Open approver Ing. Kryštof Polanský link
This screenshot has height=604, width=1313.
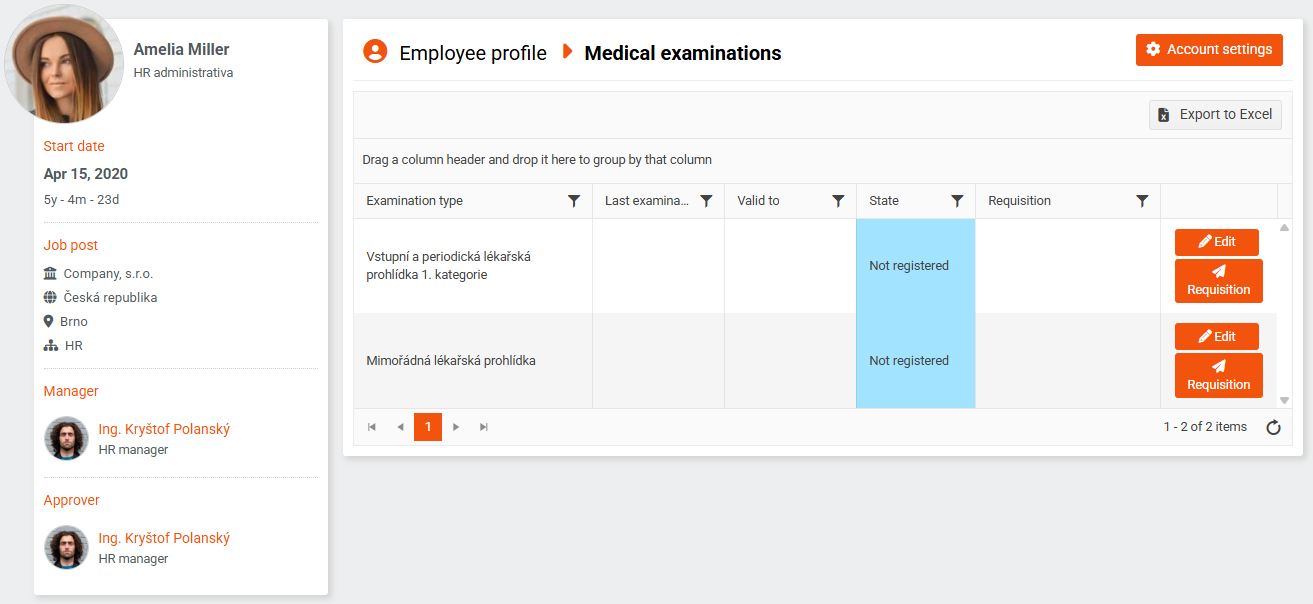coord(164,538)
